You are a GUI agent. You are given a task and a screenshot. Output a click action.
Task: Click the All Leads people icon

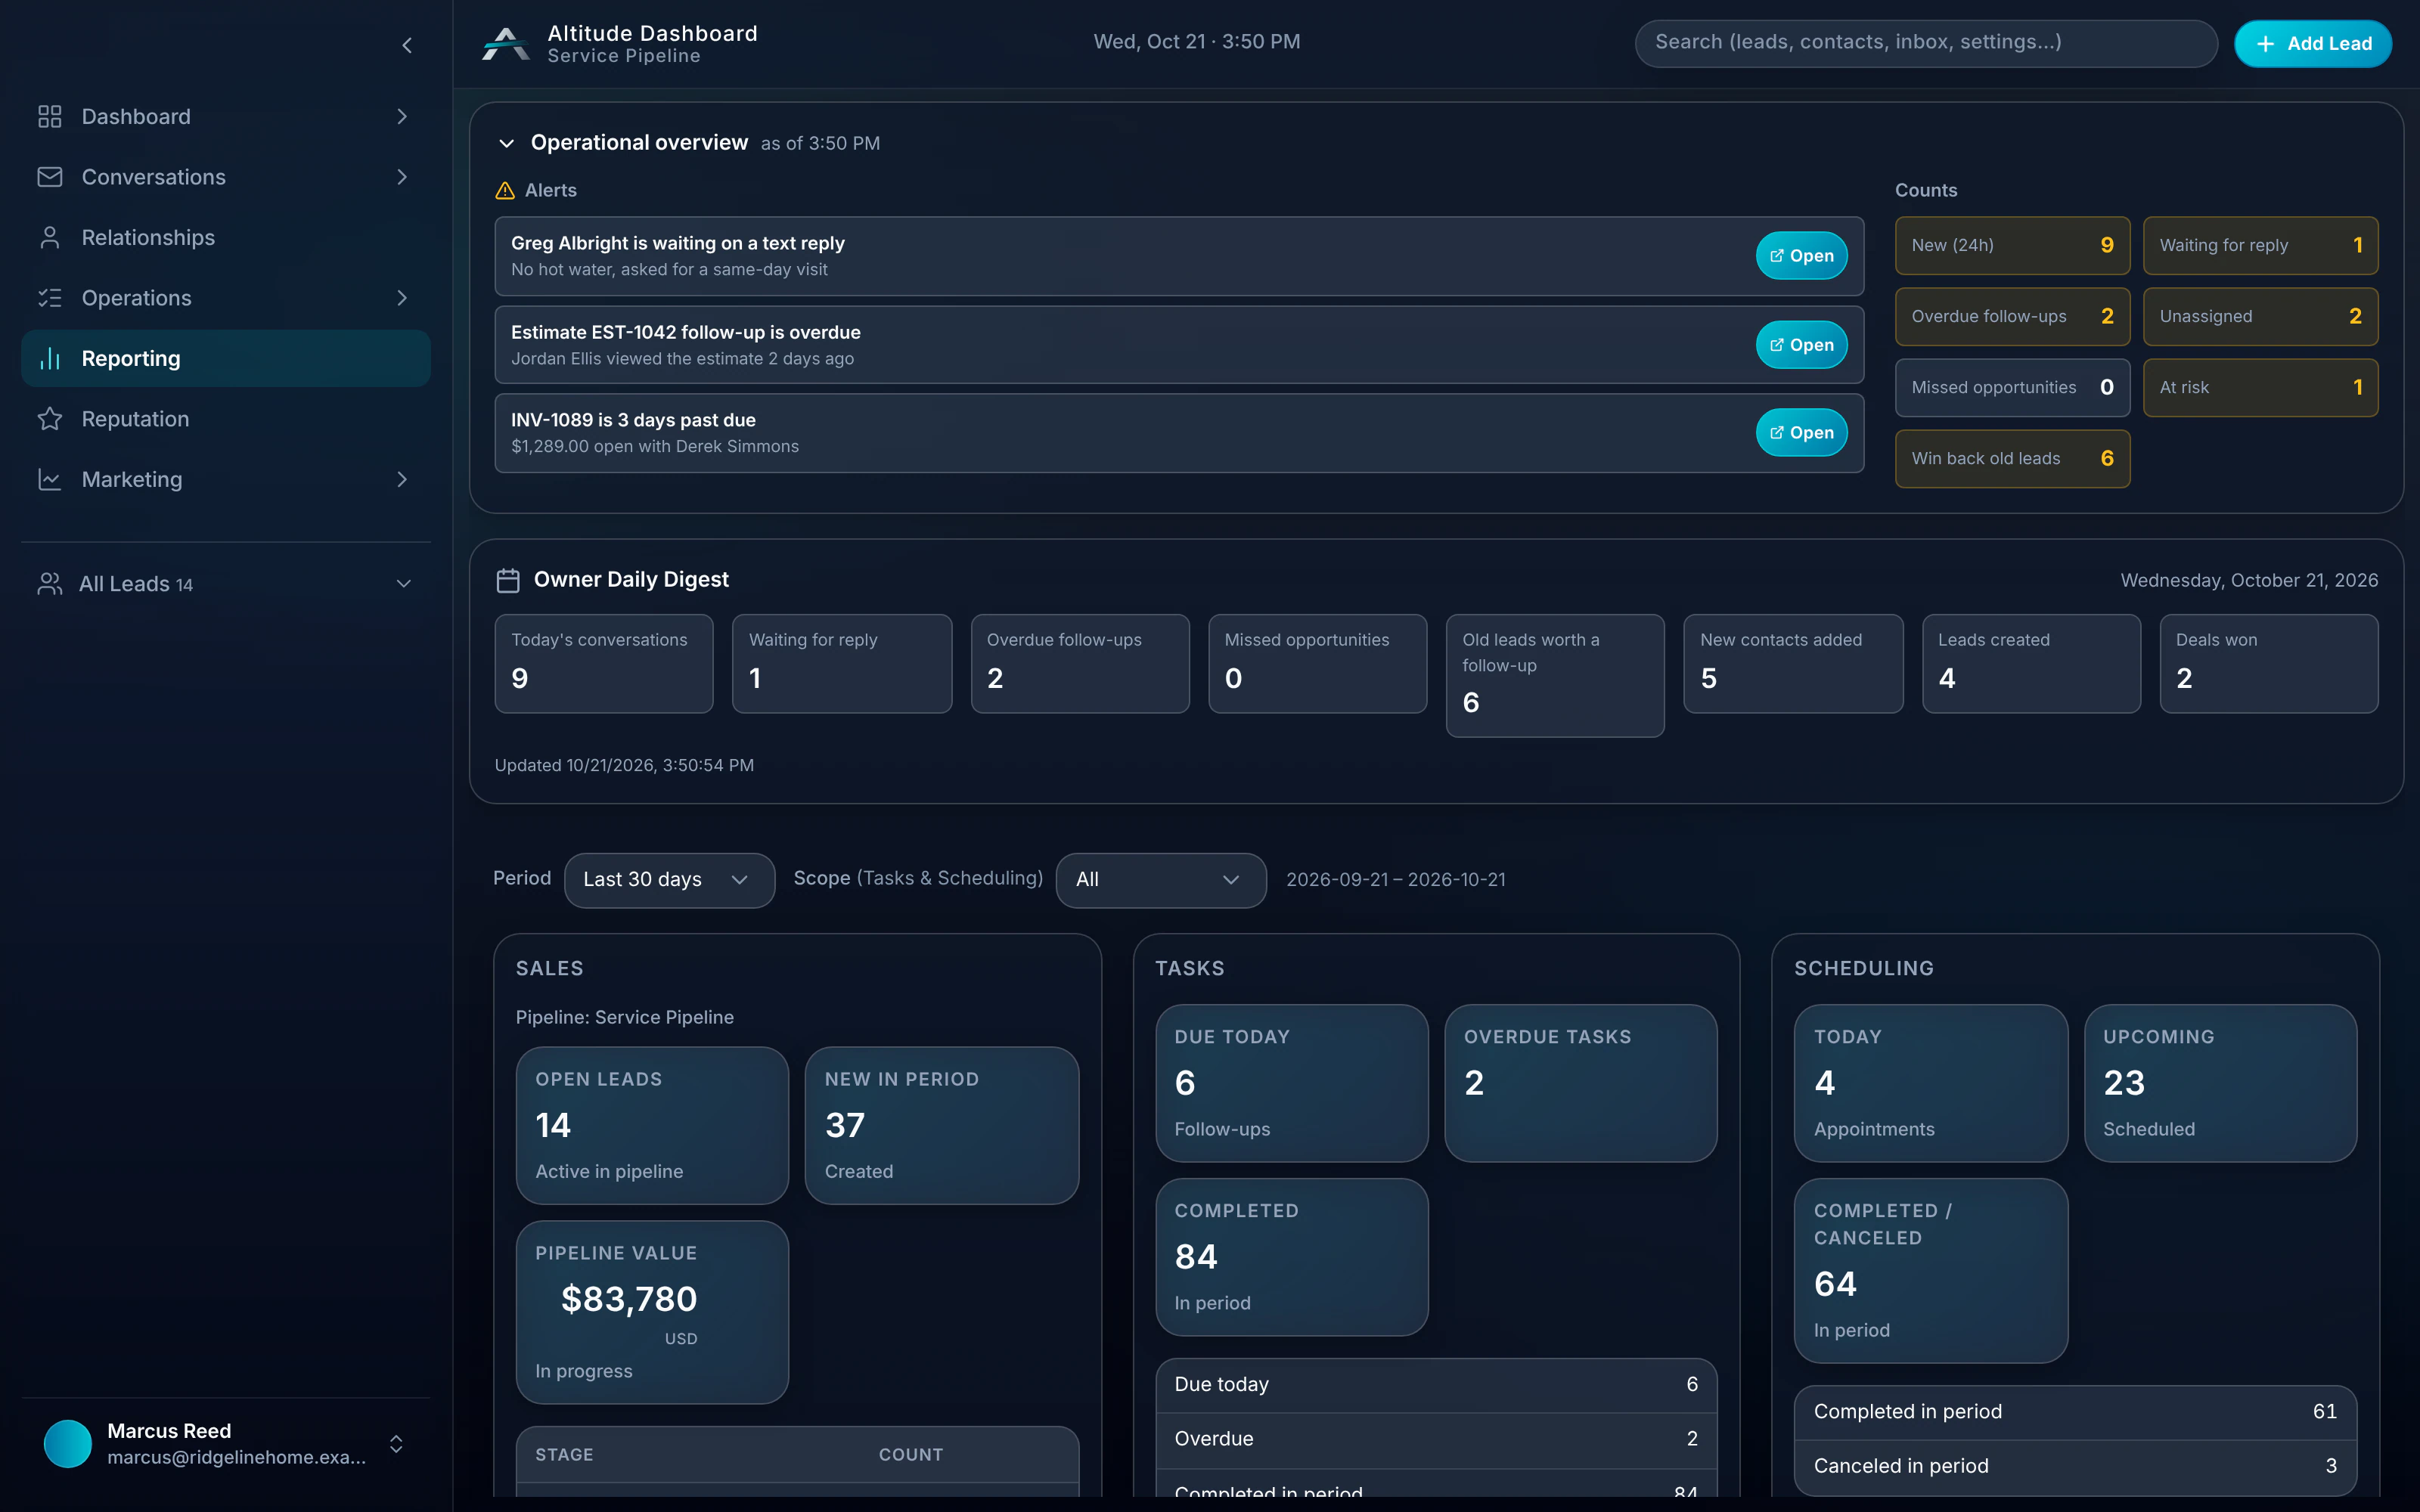(50, 584)
